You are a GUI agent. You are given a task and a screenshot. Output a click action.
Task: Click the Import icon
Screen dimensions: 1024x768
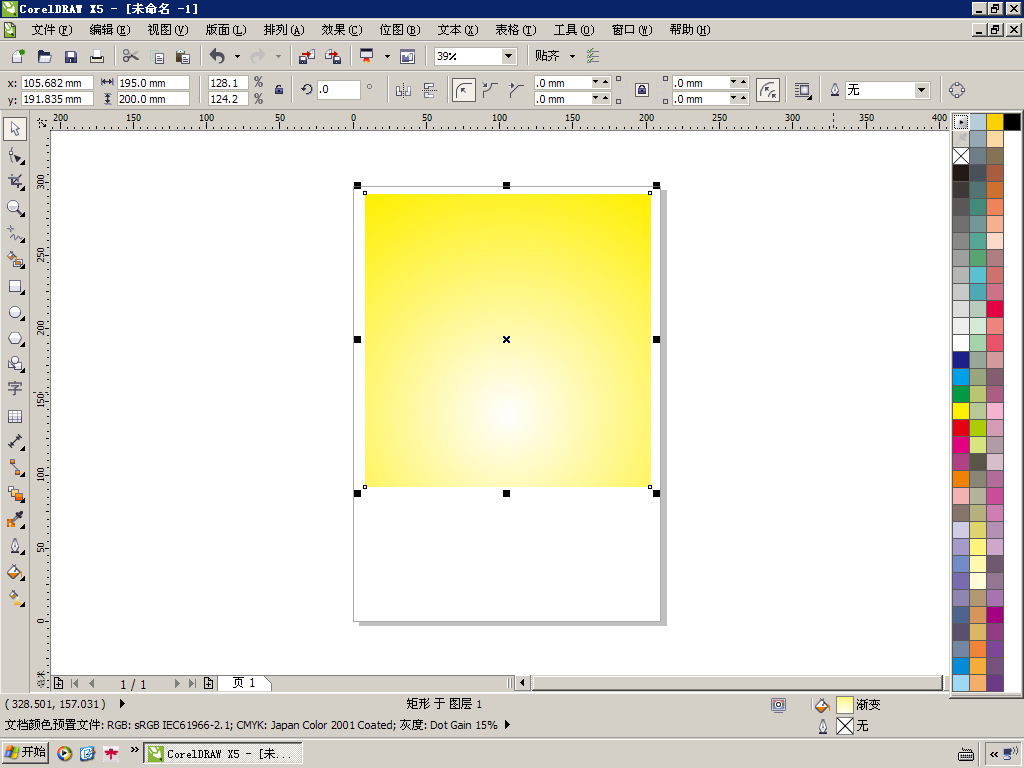pos(306,56)
